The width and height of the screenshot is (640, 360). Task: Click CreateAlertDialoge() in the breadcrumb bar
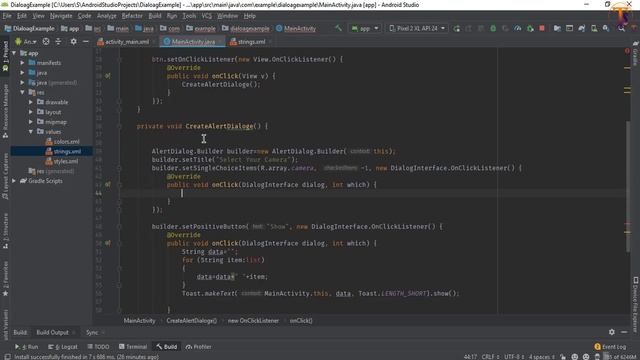[x=191, y=320]
